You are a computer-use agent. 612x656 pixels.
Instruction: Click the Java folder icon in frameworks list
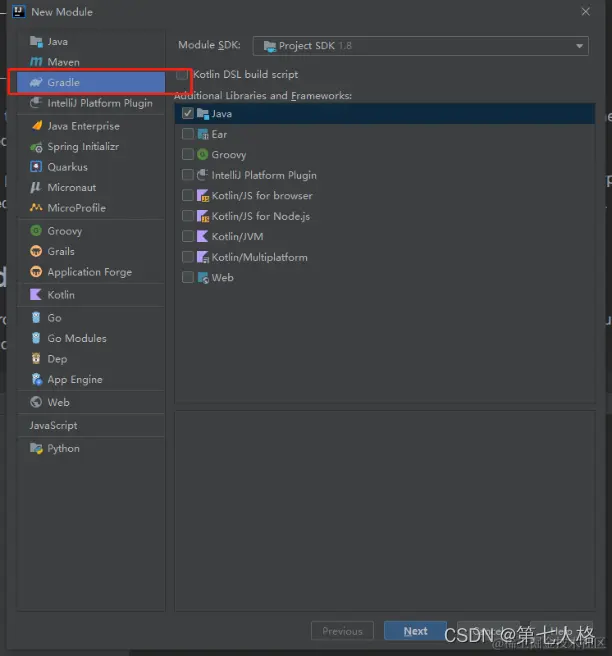click(202, 113)
